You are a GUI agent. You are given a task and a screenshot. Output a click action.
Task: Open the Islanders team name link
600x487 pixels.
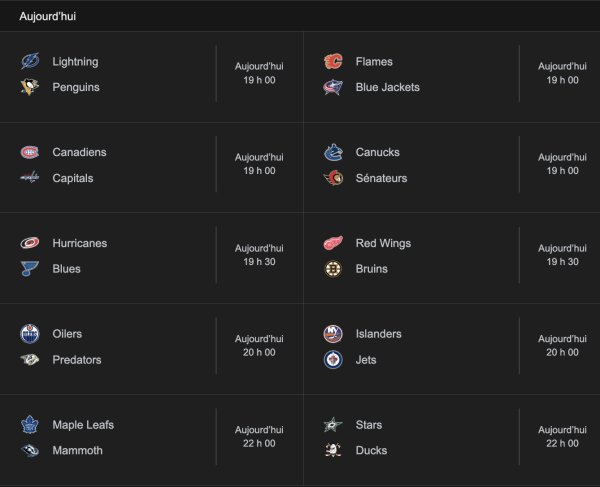click(x=382, y=334)
